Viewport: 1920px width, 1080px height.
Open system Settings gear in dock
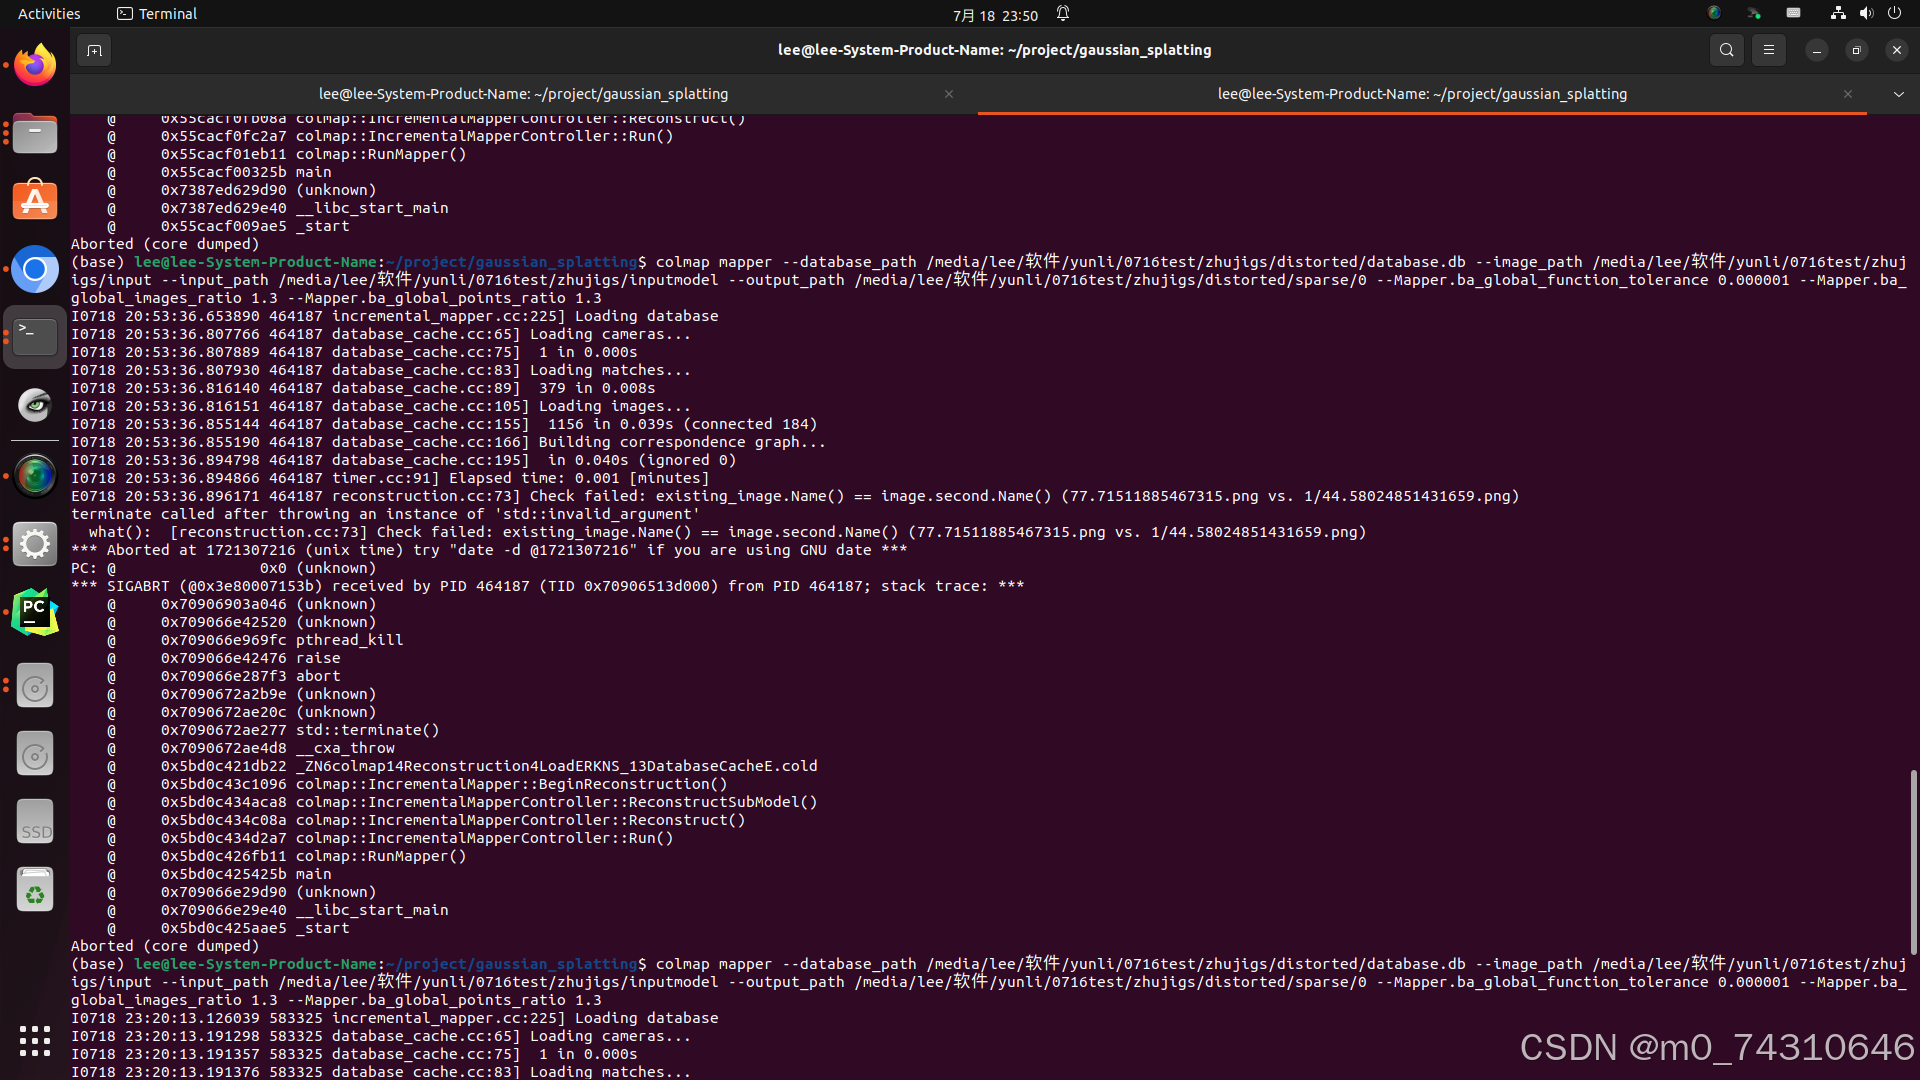(35, 544)
